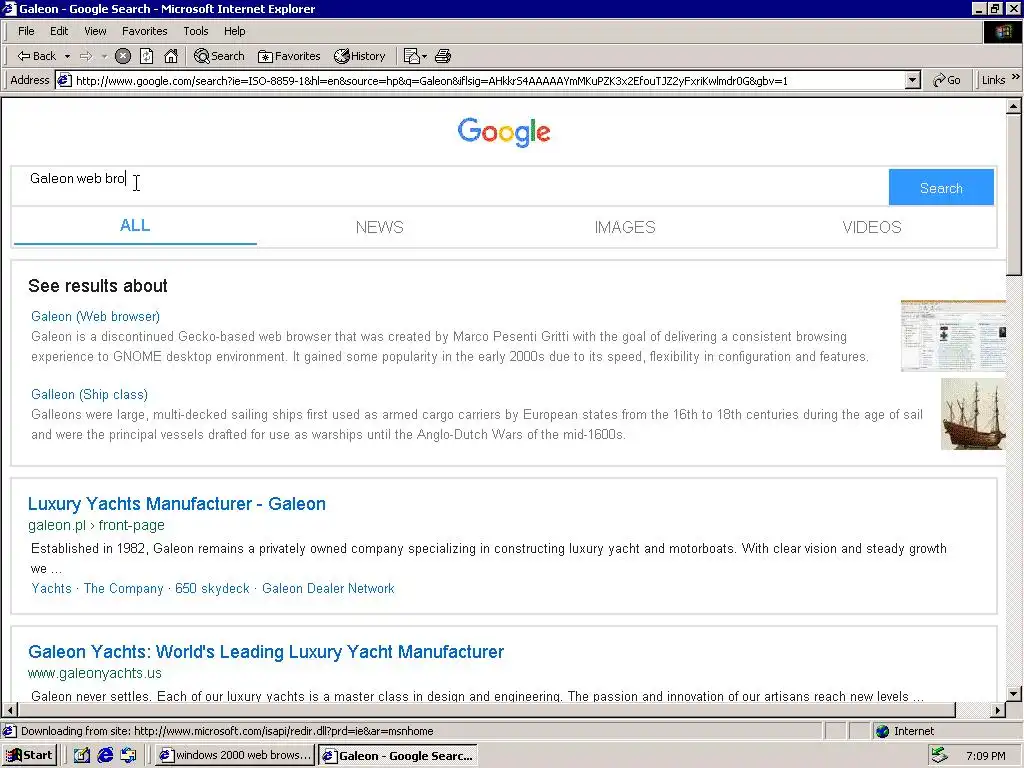The width and height of the screenshot is (1024, 768).
Task: Open the Galeon (Web browser) link
Action: (95, 317)
